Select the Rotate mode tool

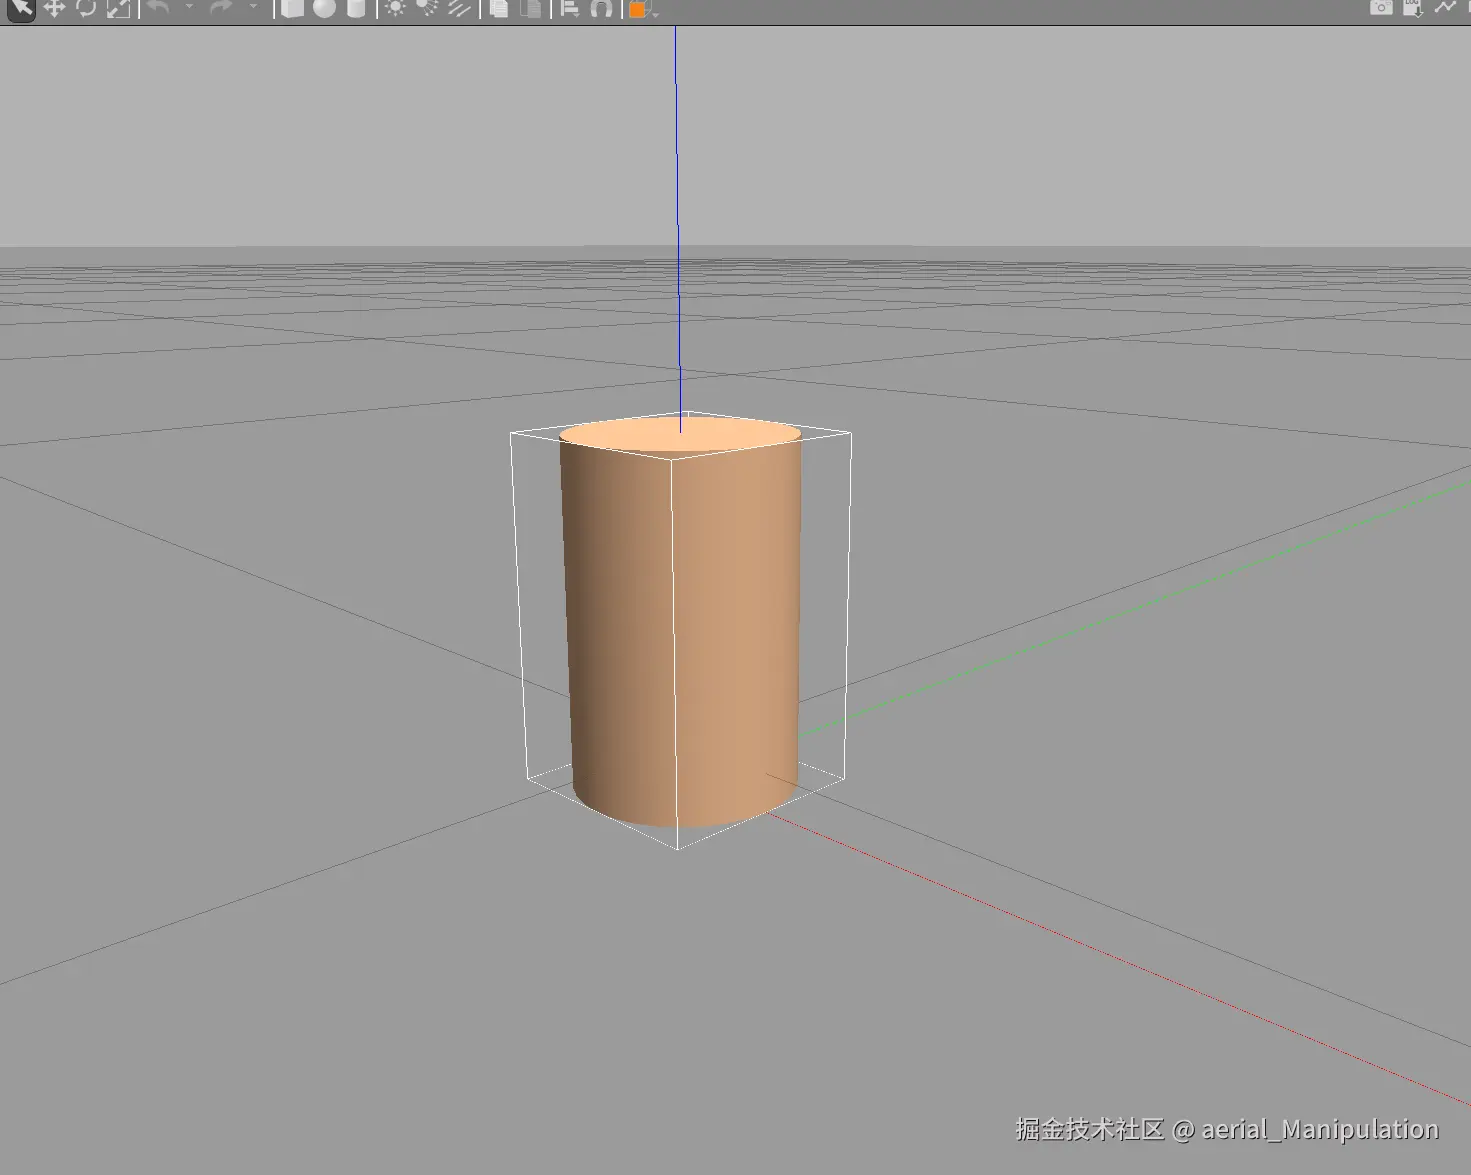pyautogui.click(x=86, y=9)
